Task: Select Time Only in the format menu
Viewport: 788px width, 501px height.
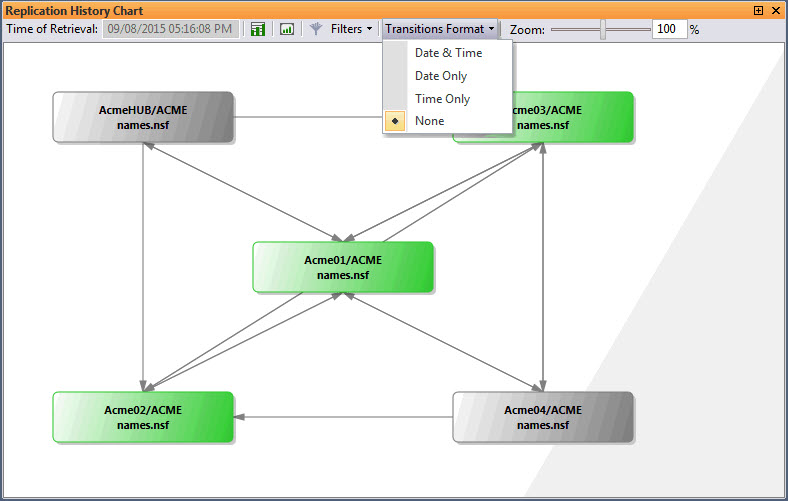Action: pyautogui.click(x=442, y=99)
